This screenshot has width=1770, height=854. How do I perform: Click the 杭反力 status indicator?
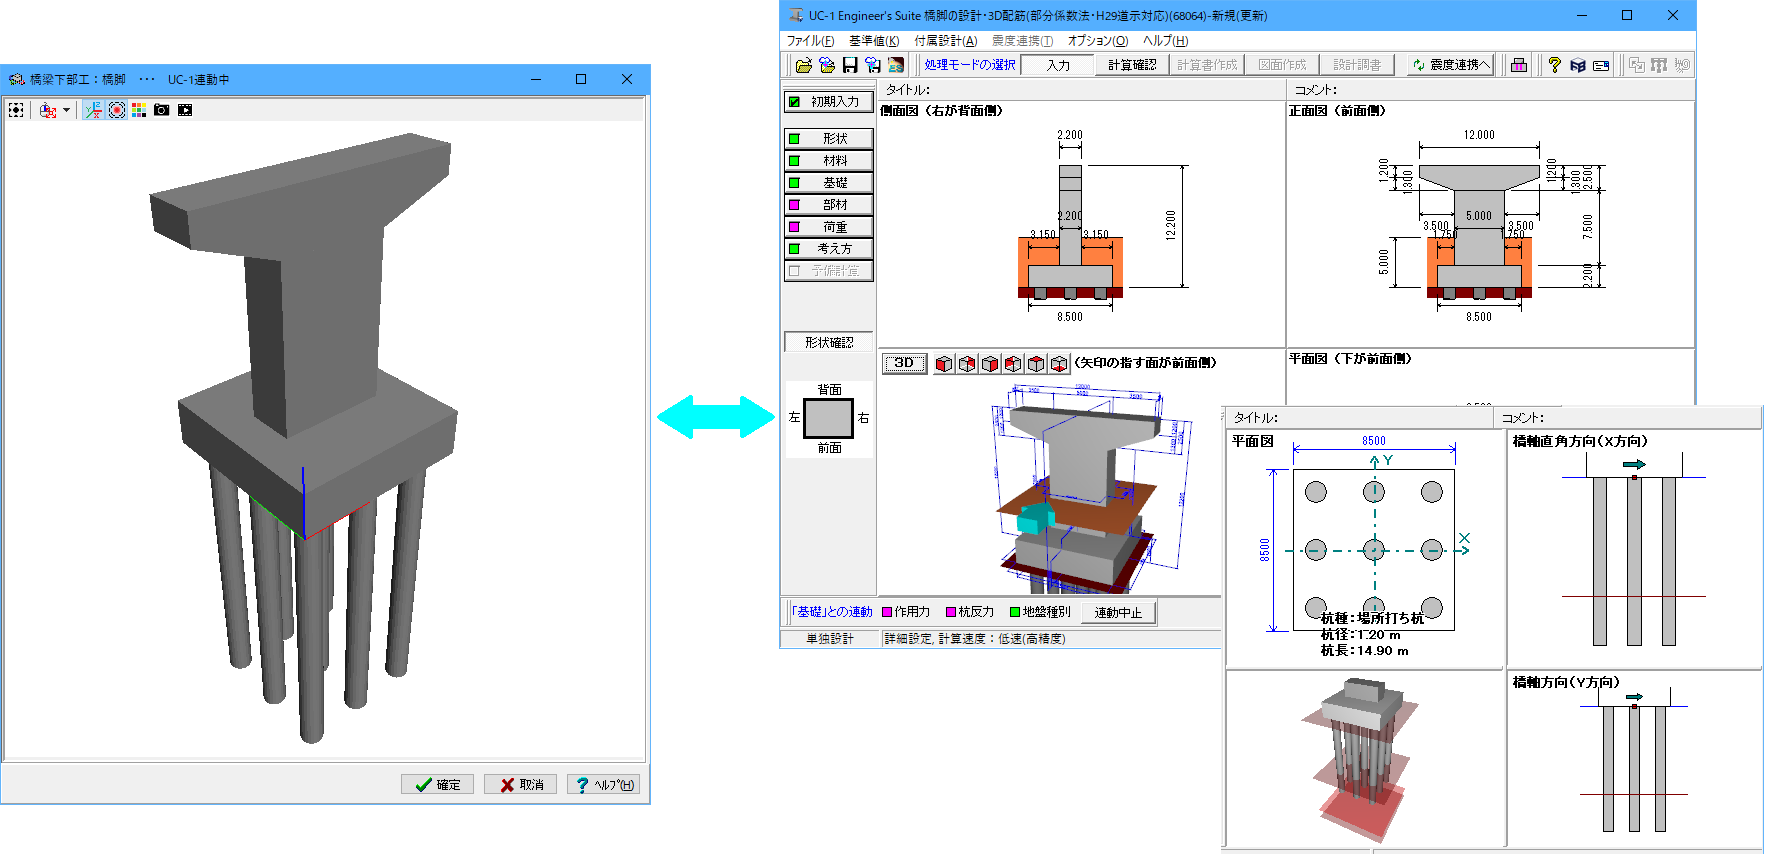(x=970, y=611)
